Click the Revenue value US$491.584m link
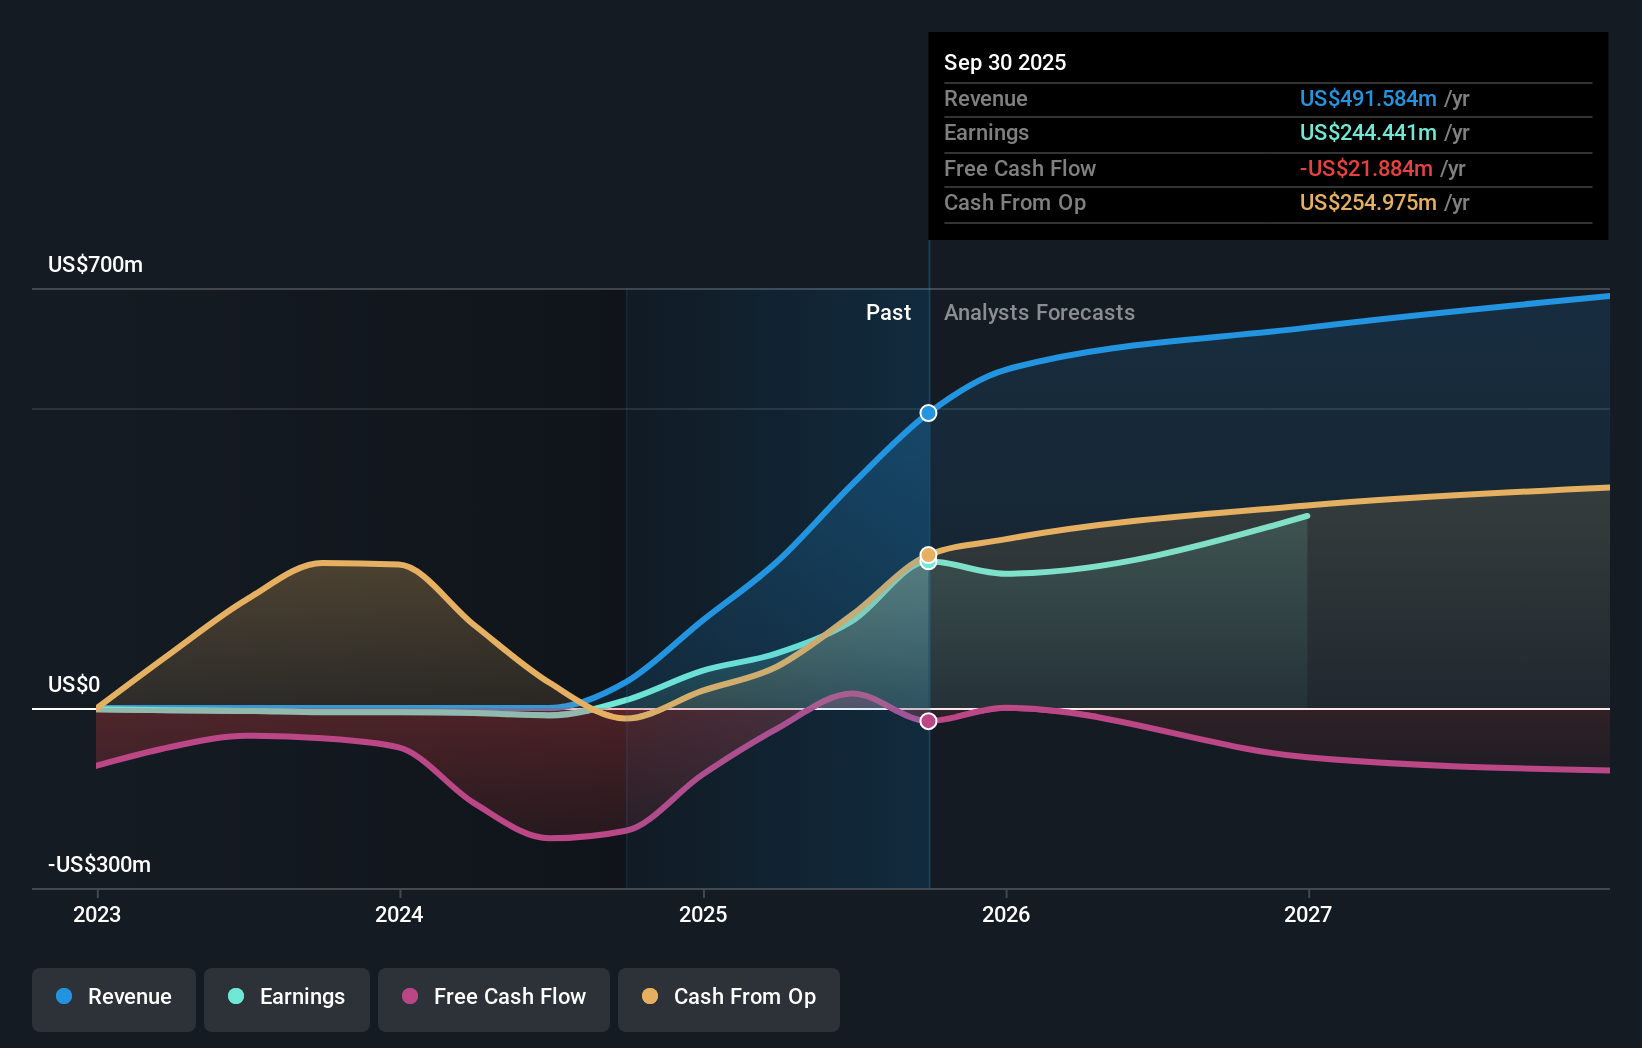1642x1048 pixels. click(1368, 98)
